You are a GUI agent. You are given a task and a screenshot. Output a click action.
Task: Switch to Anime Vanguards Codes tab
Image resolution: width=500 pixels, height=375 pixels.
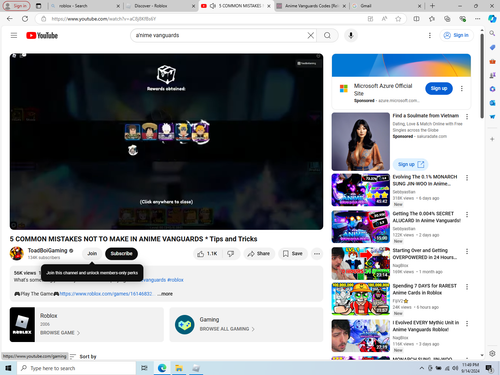(x=312, y=6)
